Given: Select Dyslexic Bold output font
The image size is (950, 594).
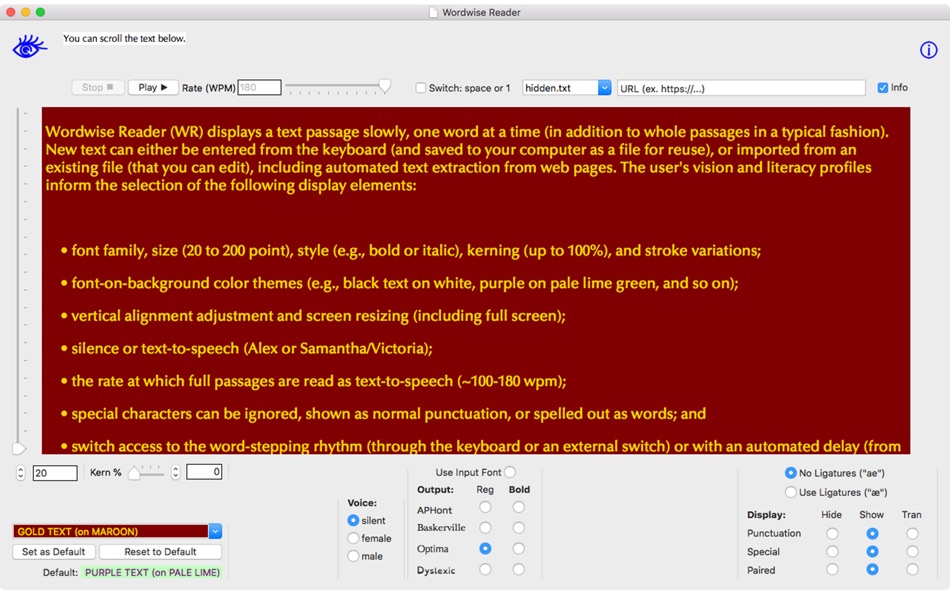Looking at the screenshot, I should tap(519, 569).
